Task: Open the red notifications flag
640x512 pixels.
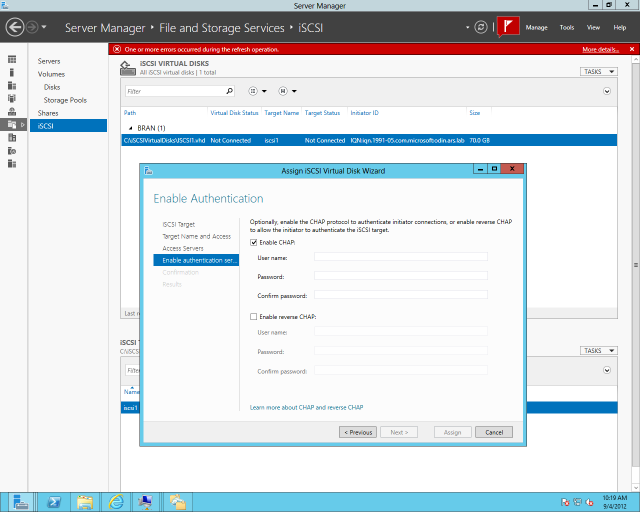Action: (508, 27)
